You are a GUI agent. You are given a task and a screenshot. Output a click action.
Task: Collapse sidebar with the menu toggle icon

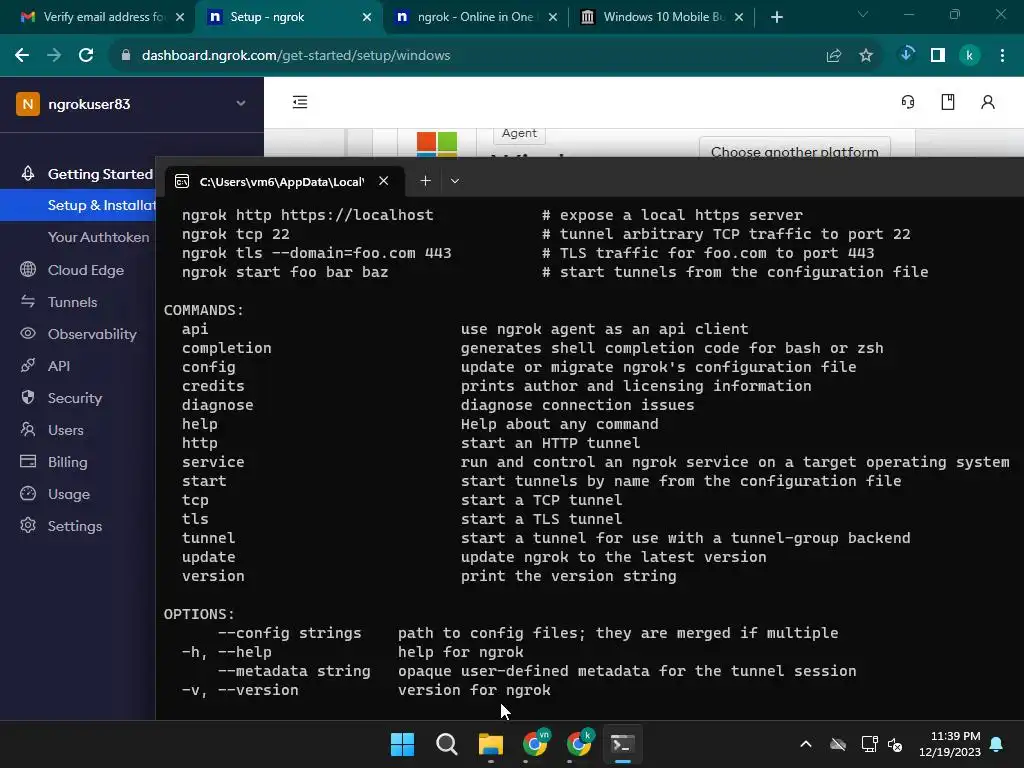pyautogui.click(x=300, y=102)
